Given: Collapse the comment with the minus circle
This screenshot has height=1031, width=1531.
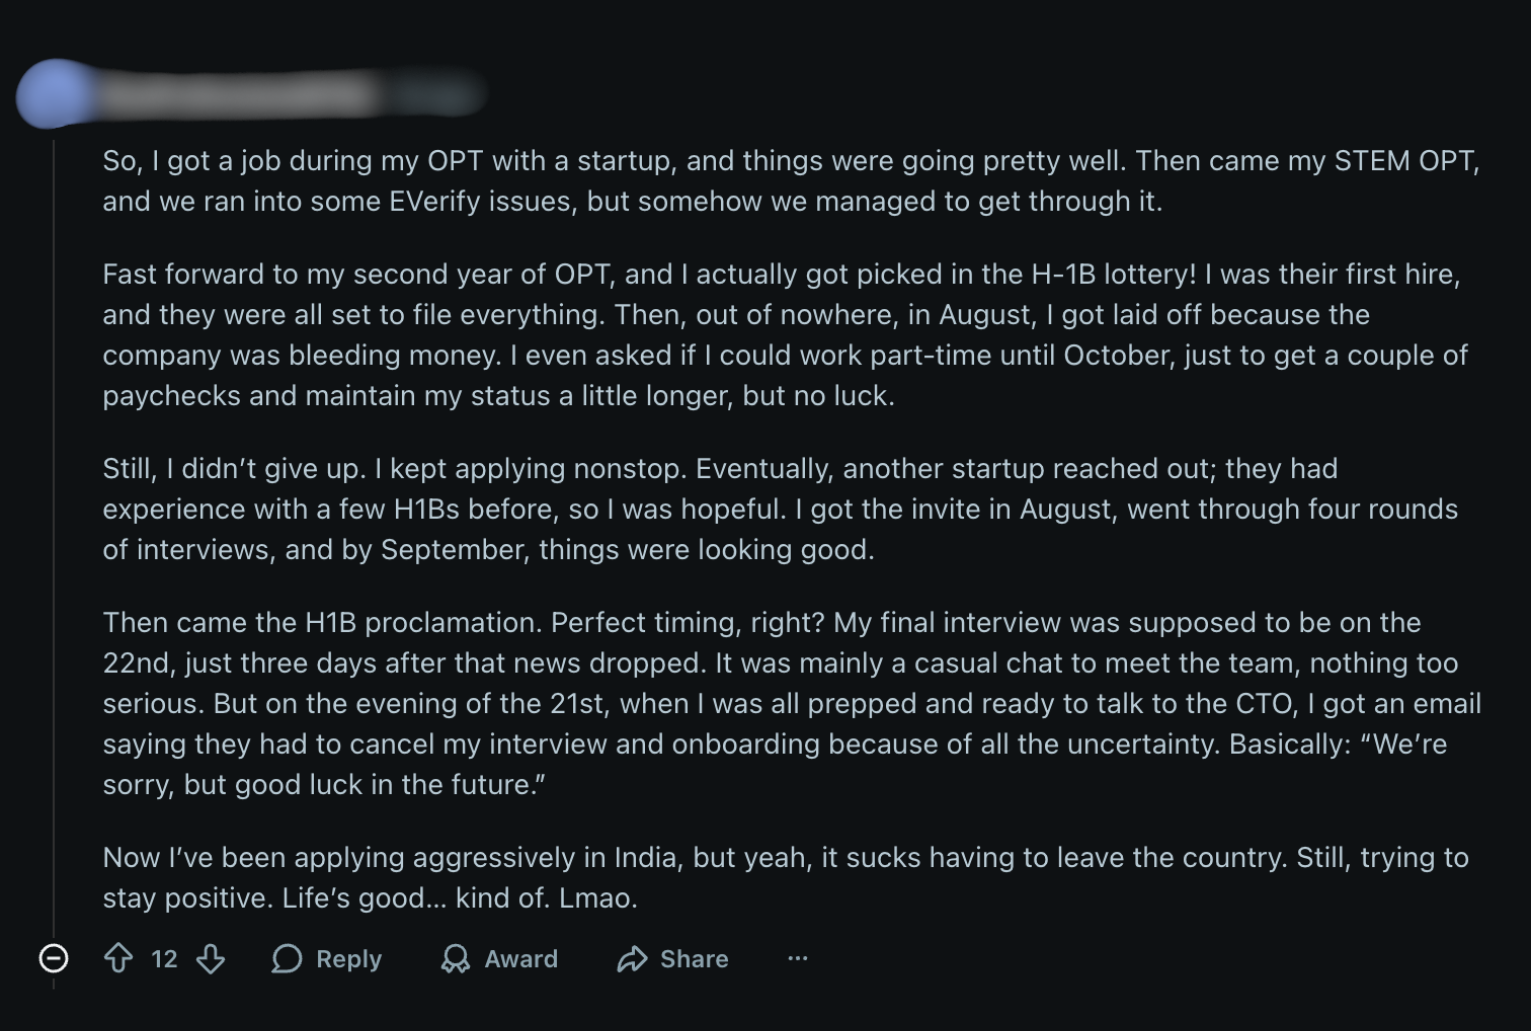Looking at the screenshot, I should 53,959.
